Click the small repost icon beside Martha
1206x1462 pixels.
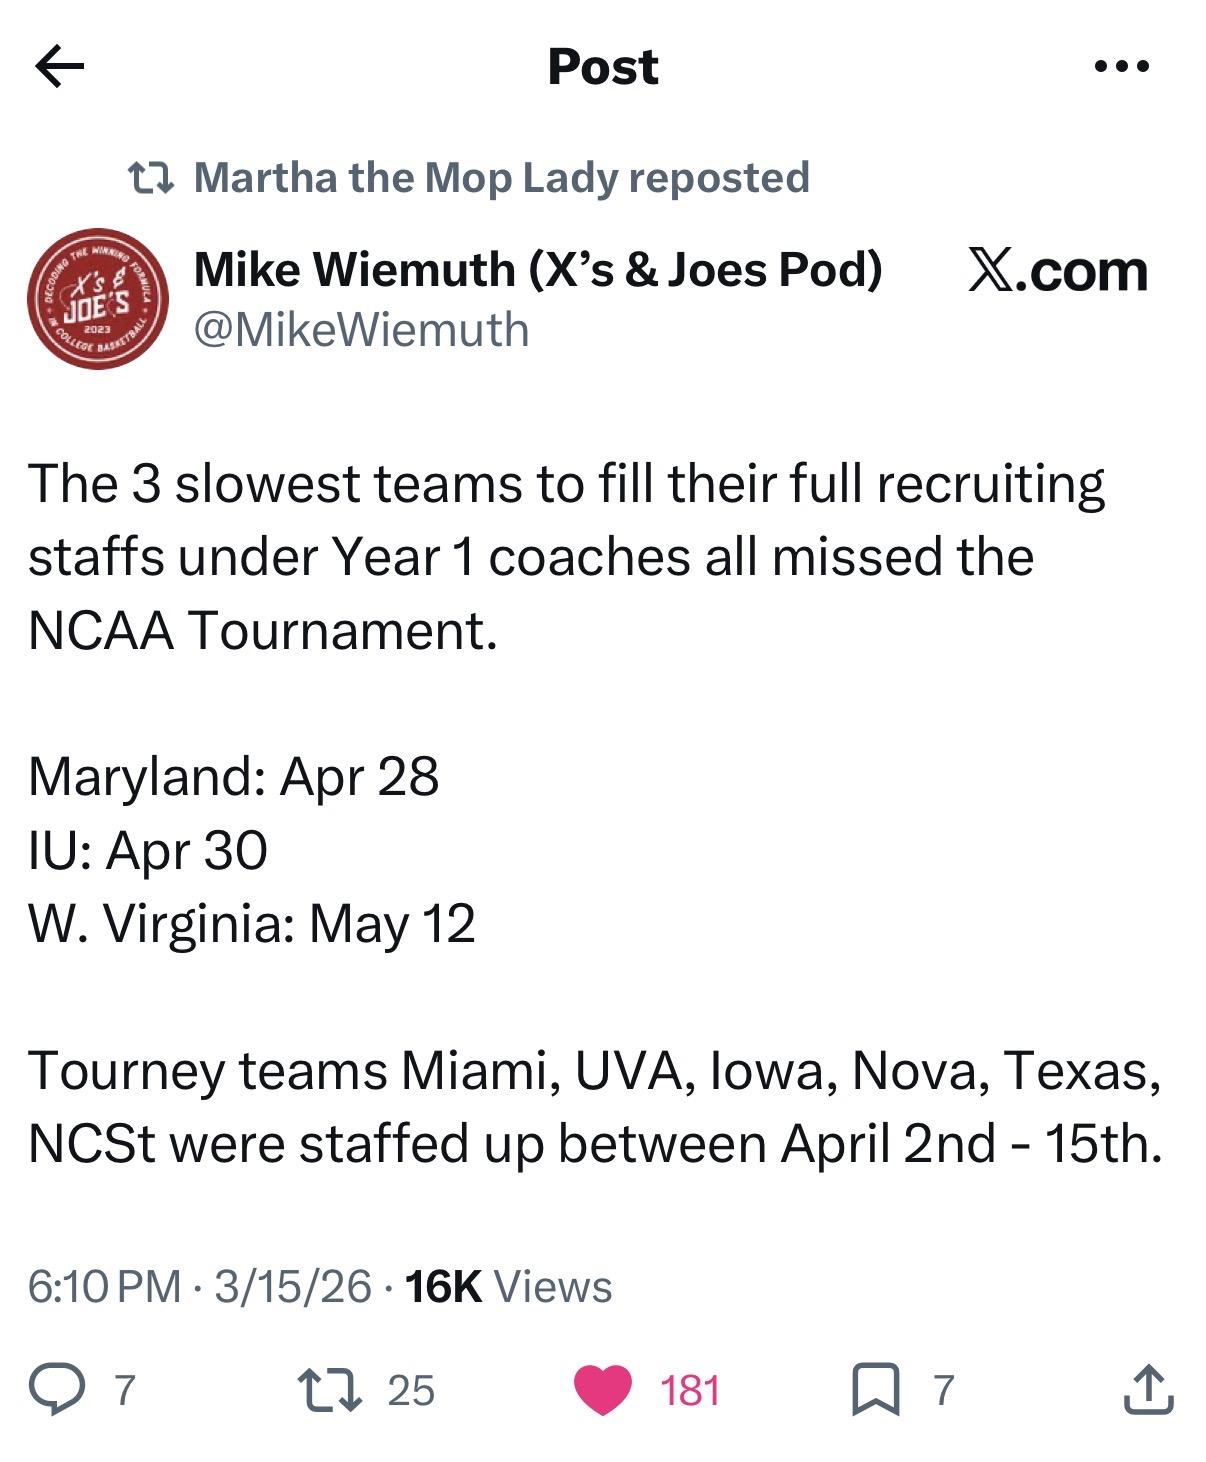(153, 178)
